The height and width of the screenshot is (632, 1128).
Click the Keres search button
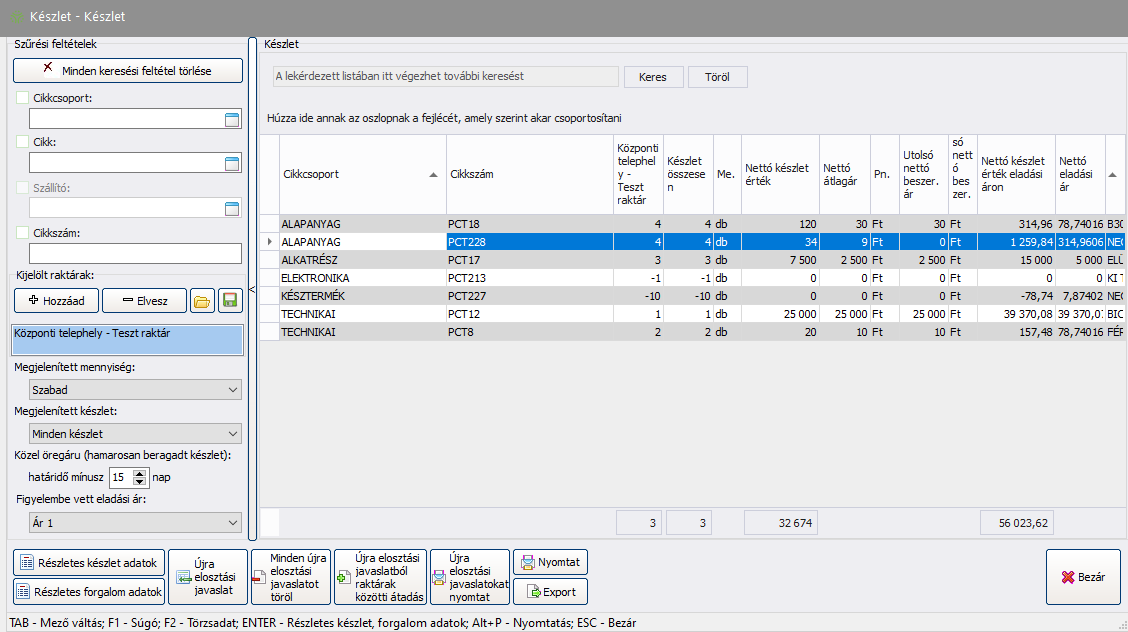point(652,77)
